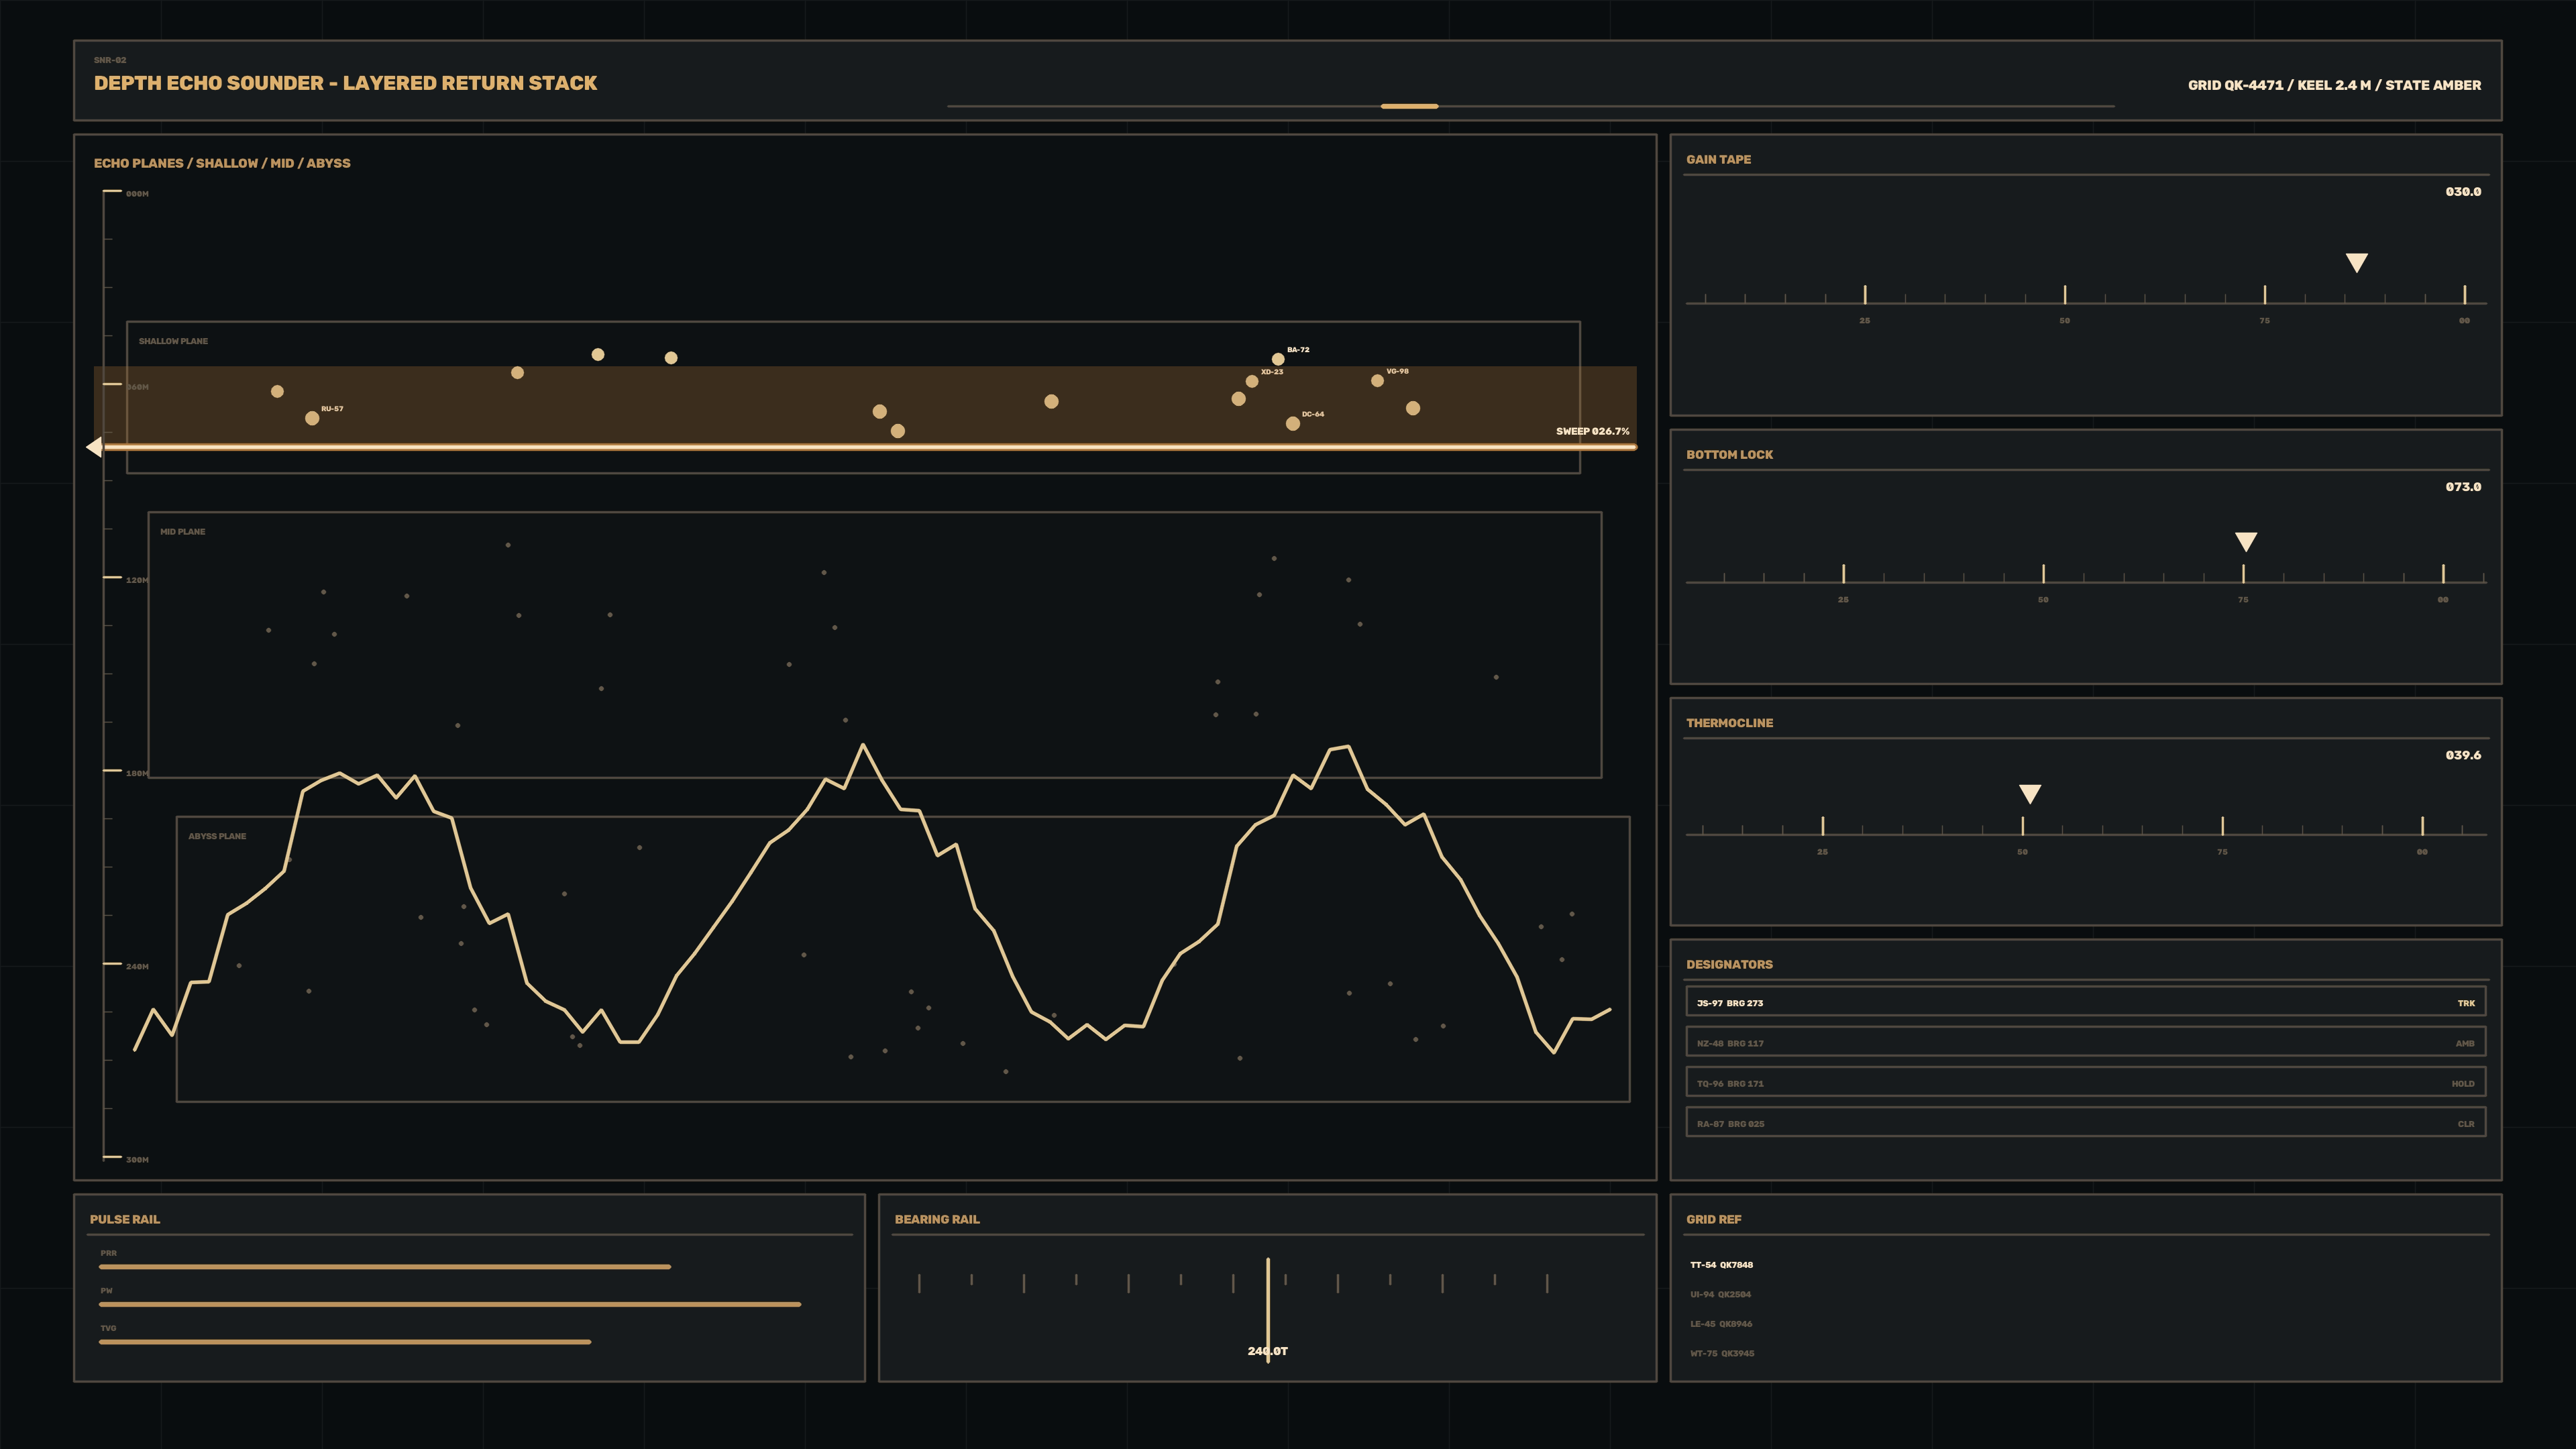Click the Bottom Lock triangle pointer

pos(2246,542)
